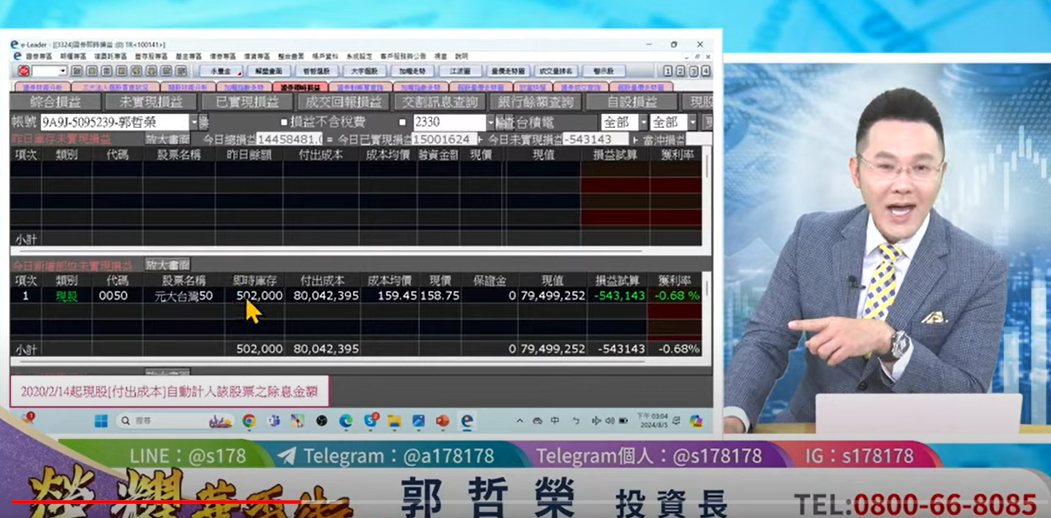The width and height of the screenshot is (1051, 518).
Task: Open Google Chrome from taskbar
Action: tap(249, 422)
